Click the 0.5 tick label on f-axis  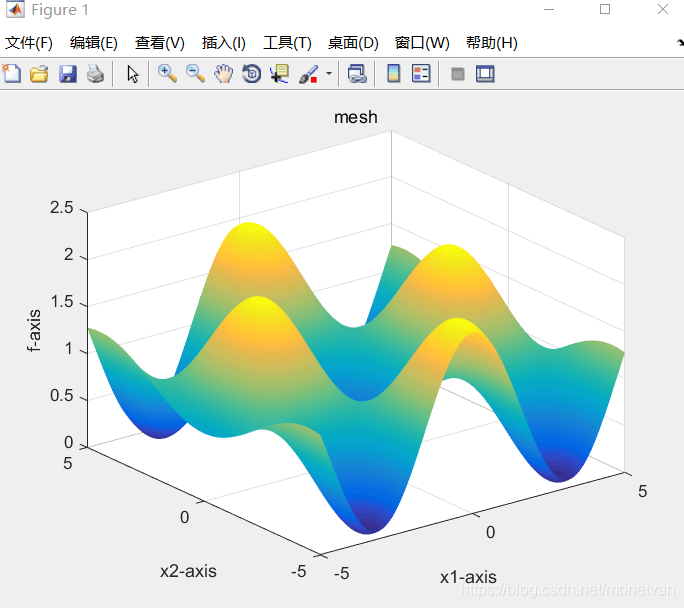[62, 396]
